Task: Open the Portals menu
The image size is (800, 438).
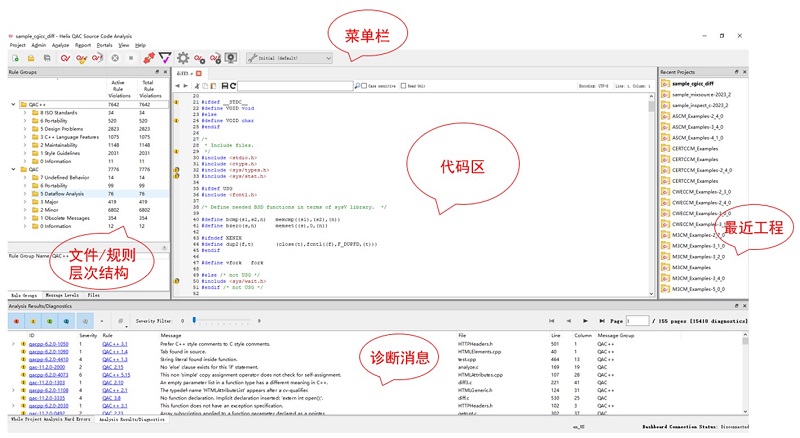Action: [105, 45]
